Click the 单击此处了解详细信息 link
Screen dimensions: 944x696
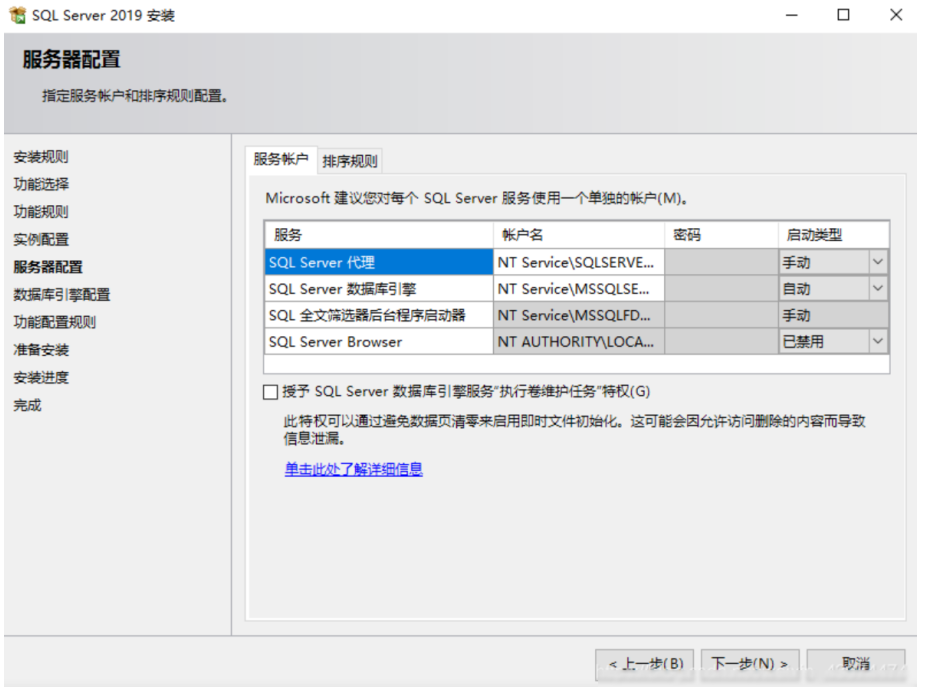(353, 469)
